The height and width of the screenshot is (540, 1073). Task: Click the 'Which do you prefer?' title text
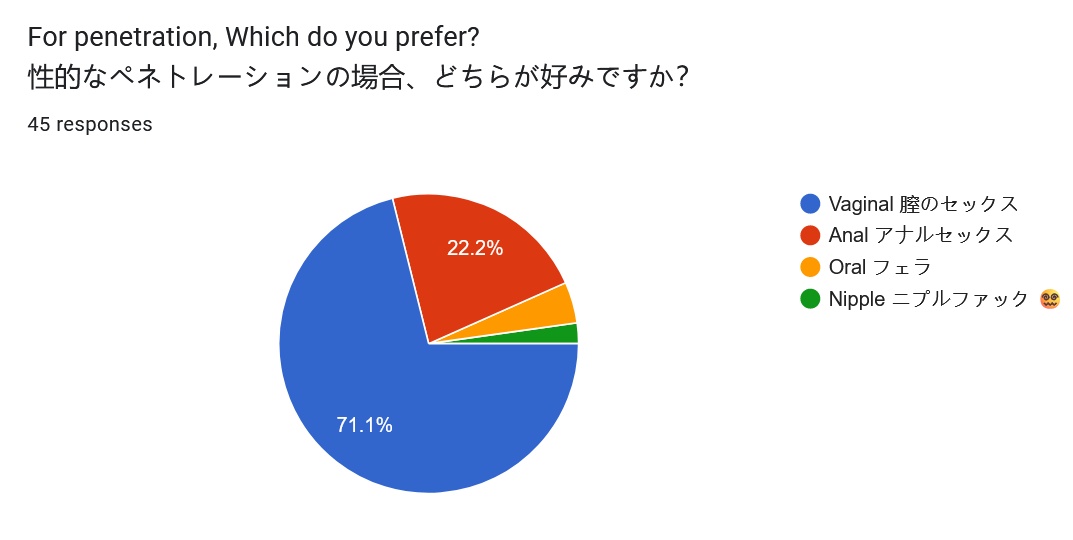pyautogui.click(x=353, y=38)
